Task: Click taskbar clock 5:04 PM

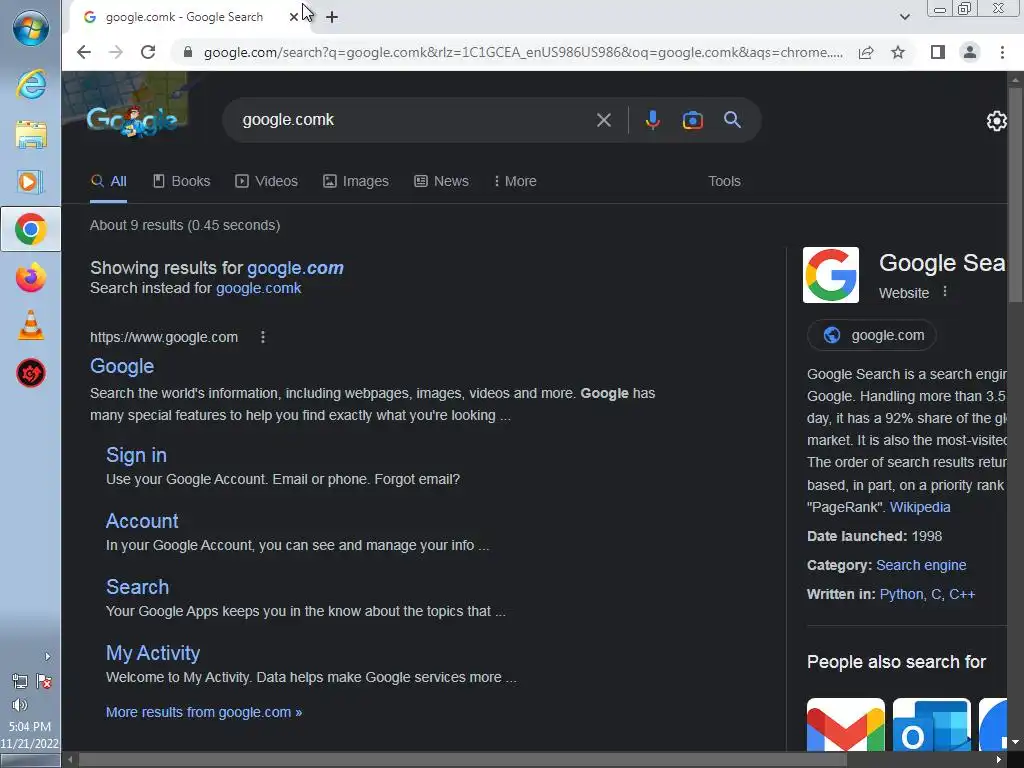Action: pos(30,727)
